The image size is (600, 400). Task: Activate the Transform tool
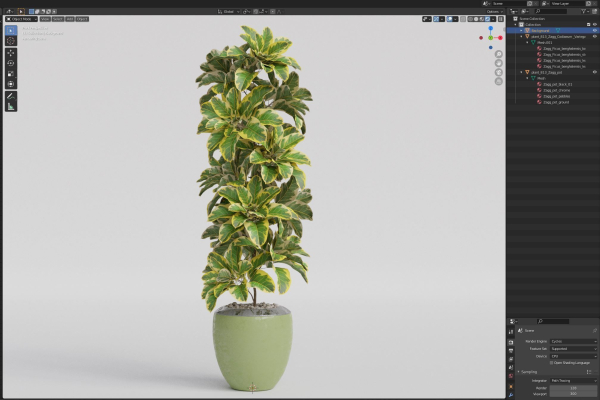(11, 84)
